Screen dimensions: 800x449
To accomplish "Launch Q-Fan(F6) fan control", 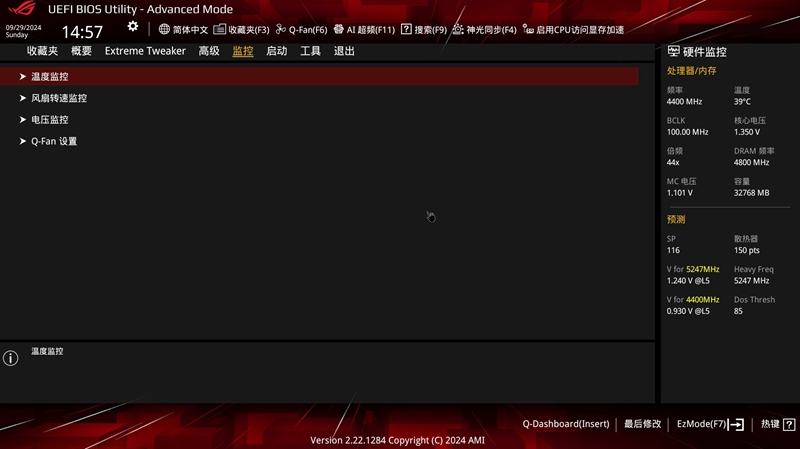I will point(301,30).
